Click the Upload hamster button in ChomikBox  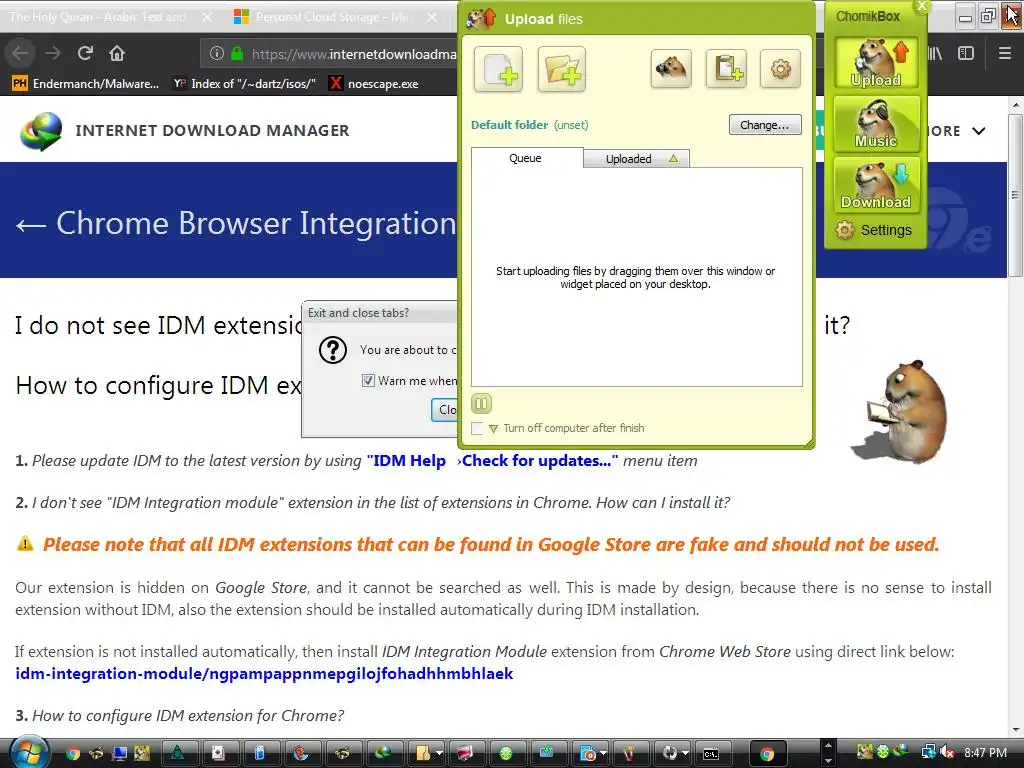click(x=876, y=63)
